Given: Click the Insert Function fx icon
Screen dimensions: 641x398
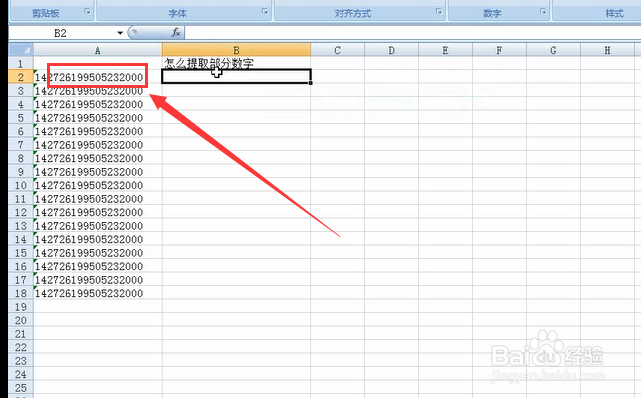Looking at the screenshot, I should [x=176, y=32].
